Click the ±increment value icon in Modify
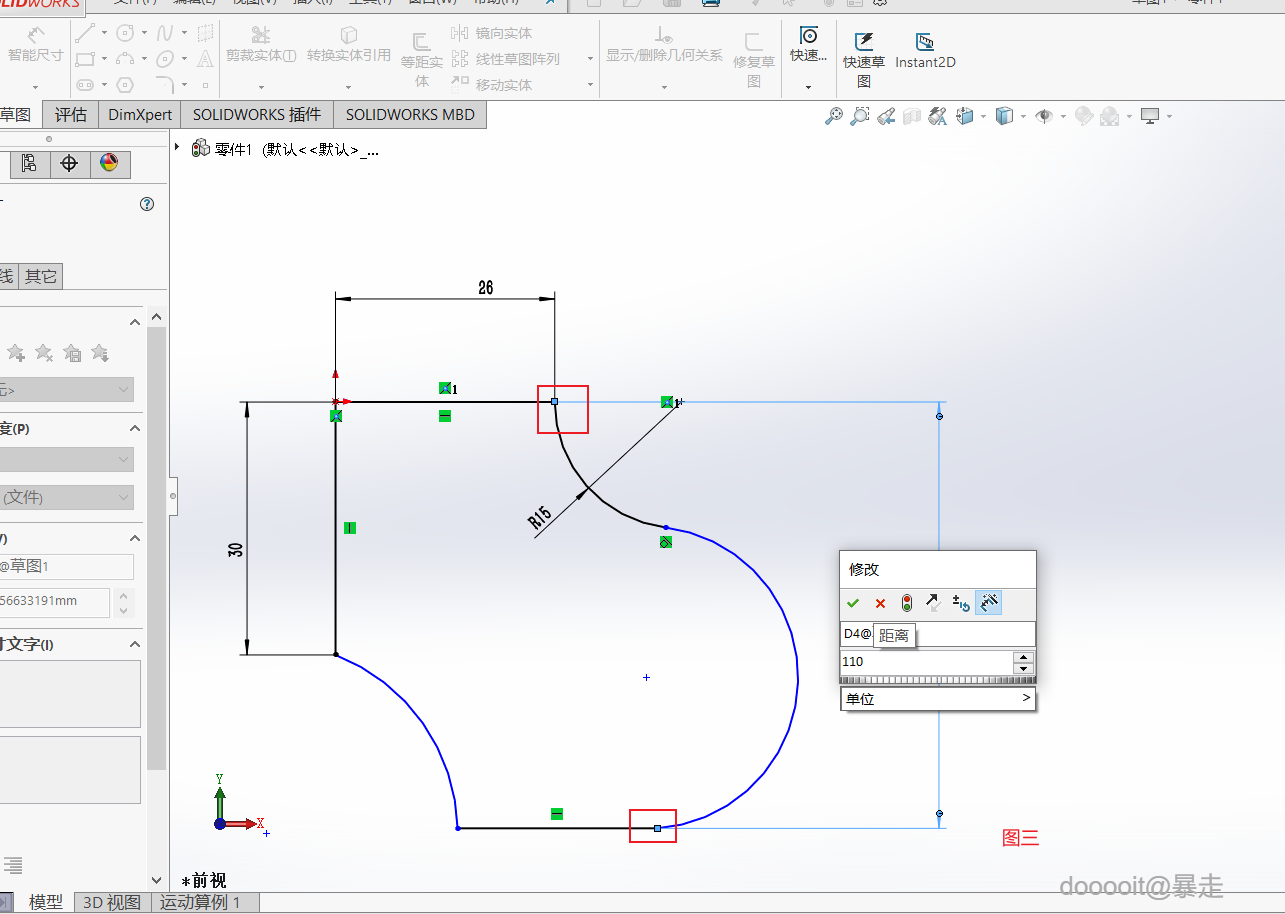 [x=961, y=603]
